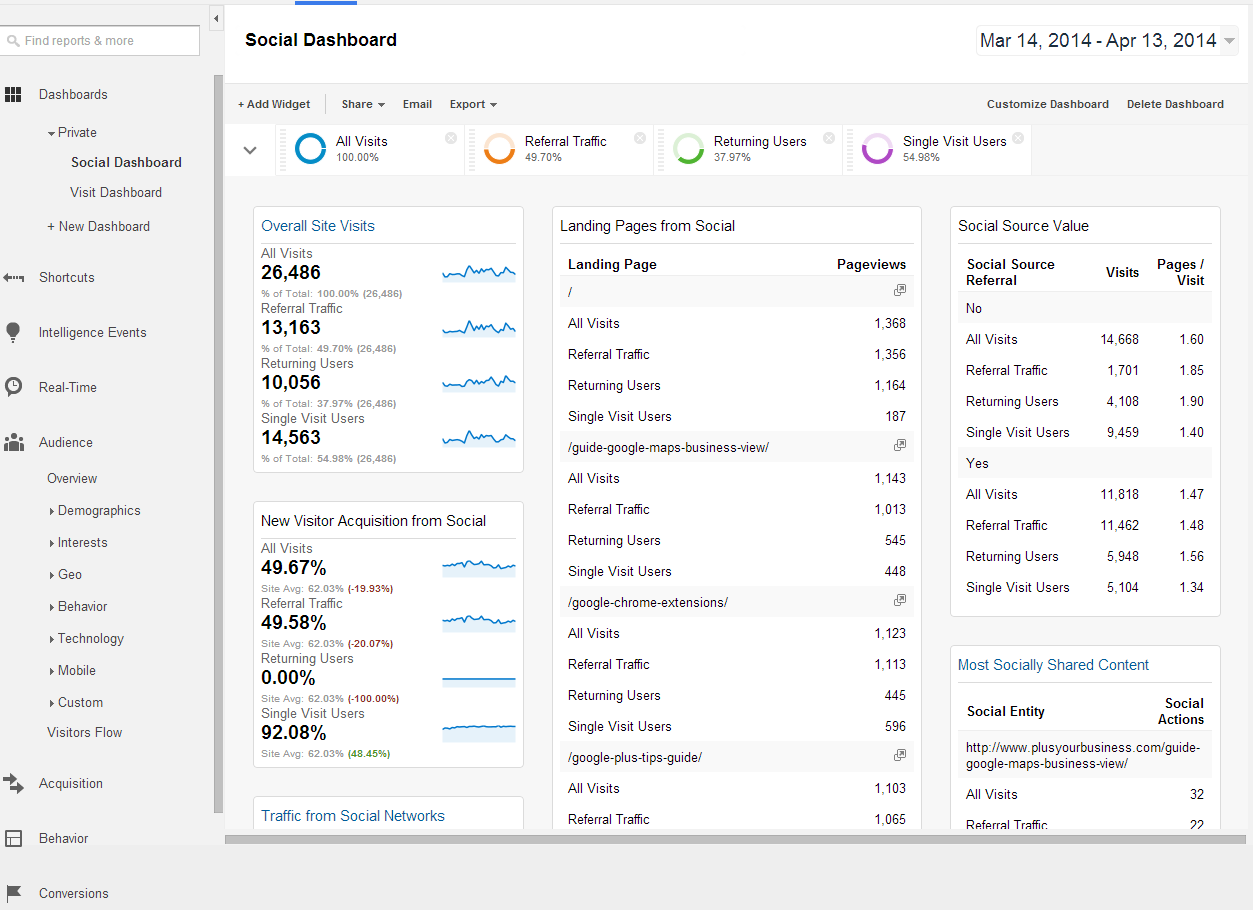Open the Share dropdown menu

click(x=363, y=104)
